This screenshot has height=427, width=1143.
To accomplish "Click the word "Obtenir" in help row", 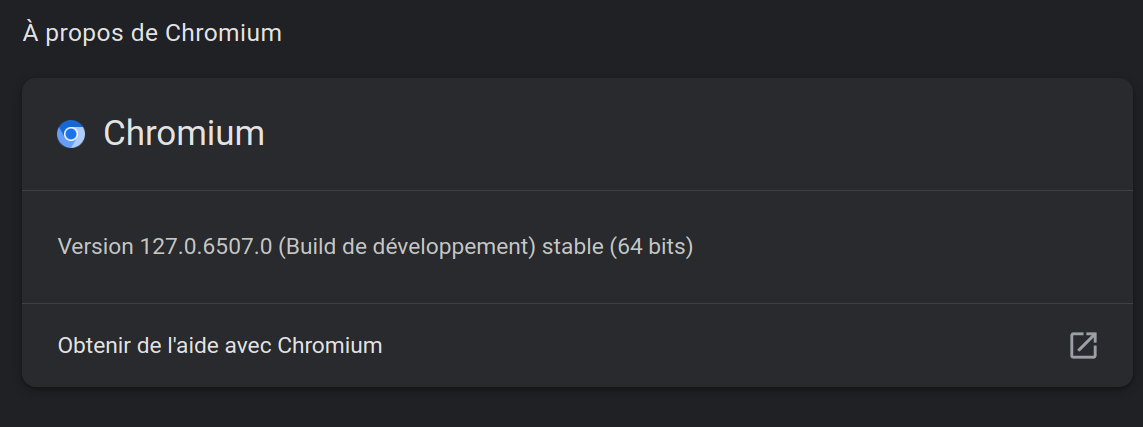I will pyautogui.click(x=95, y=345).
